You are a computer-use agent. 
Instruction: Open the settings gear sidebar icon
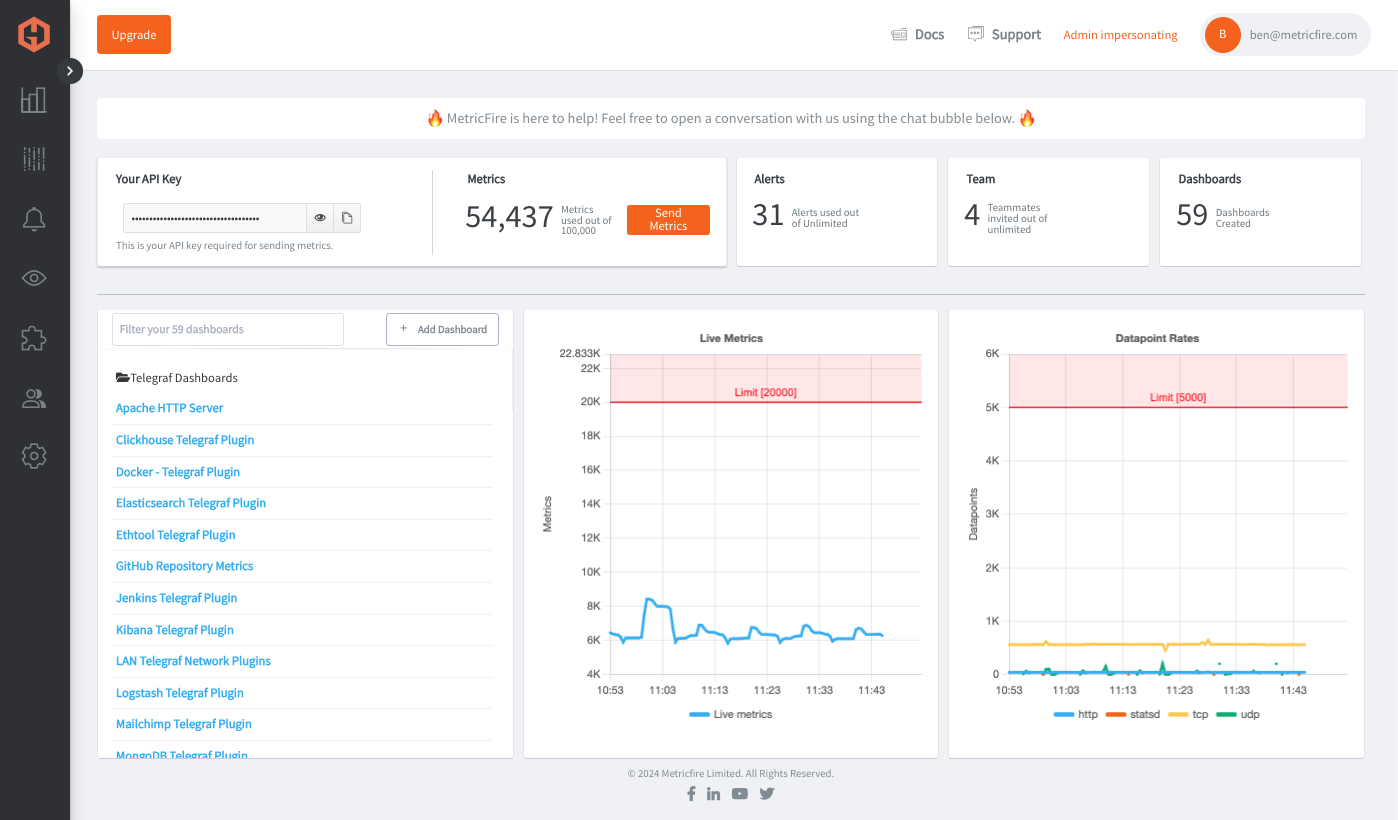pyautogui.click(x=34, y=457)
